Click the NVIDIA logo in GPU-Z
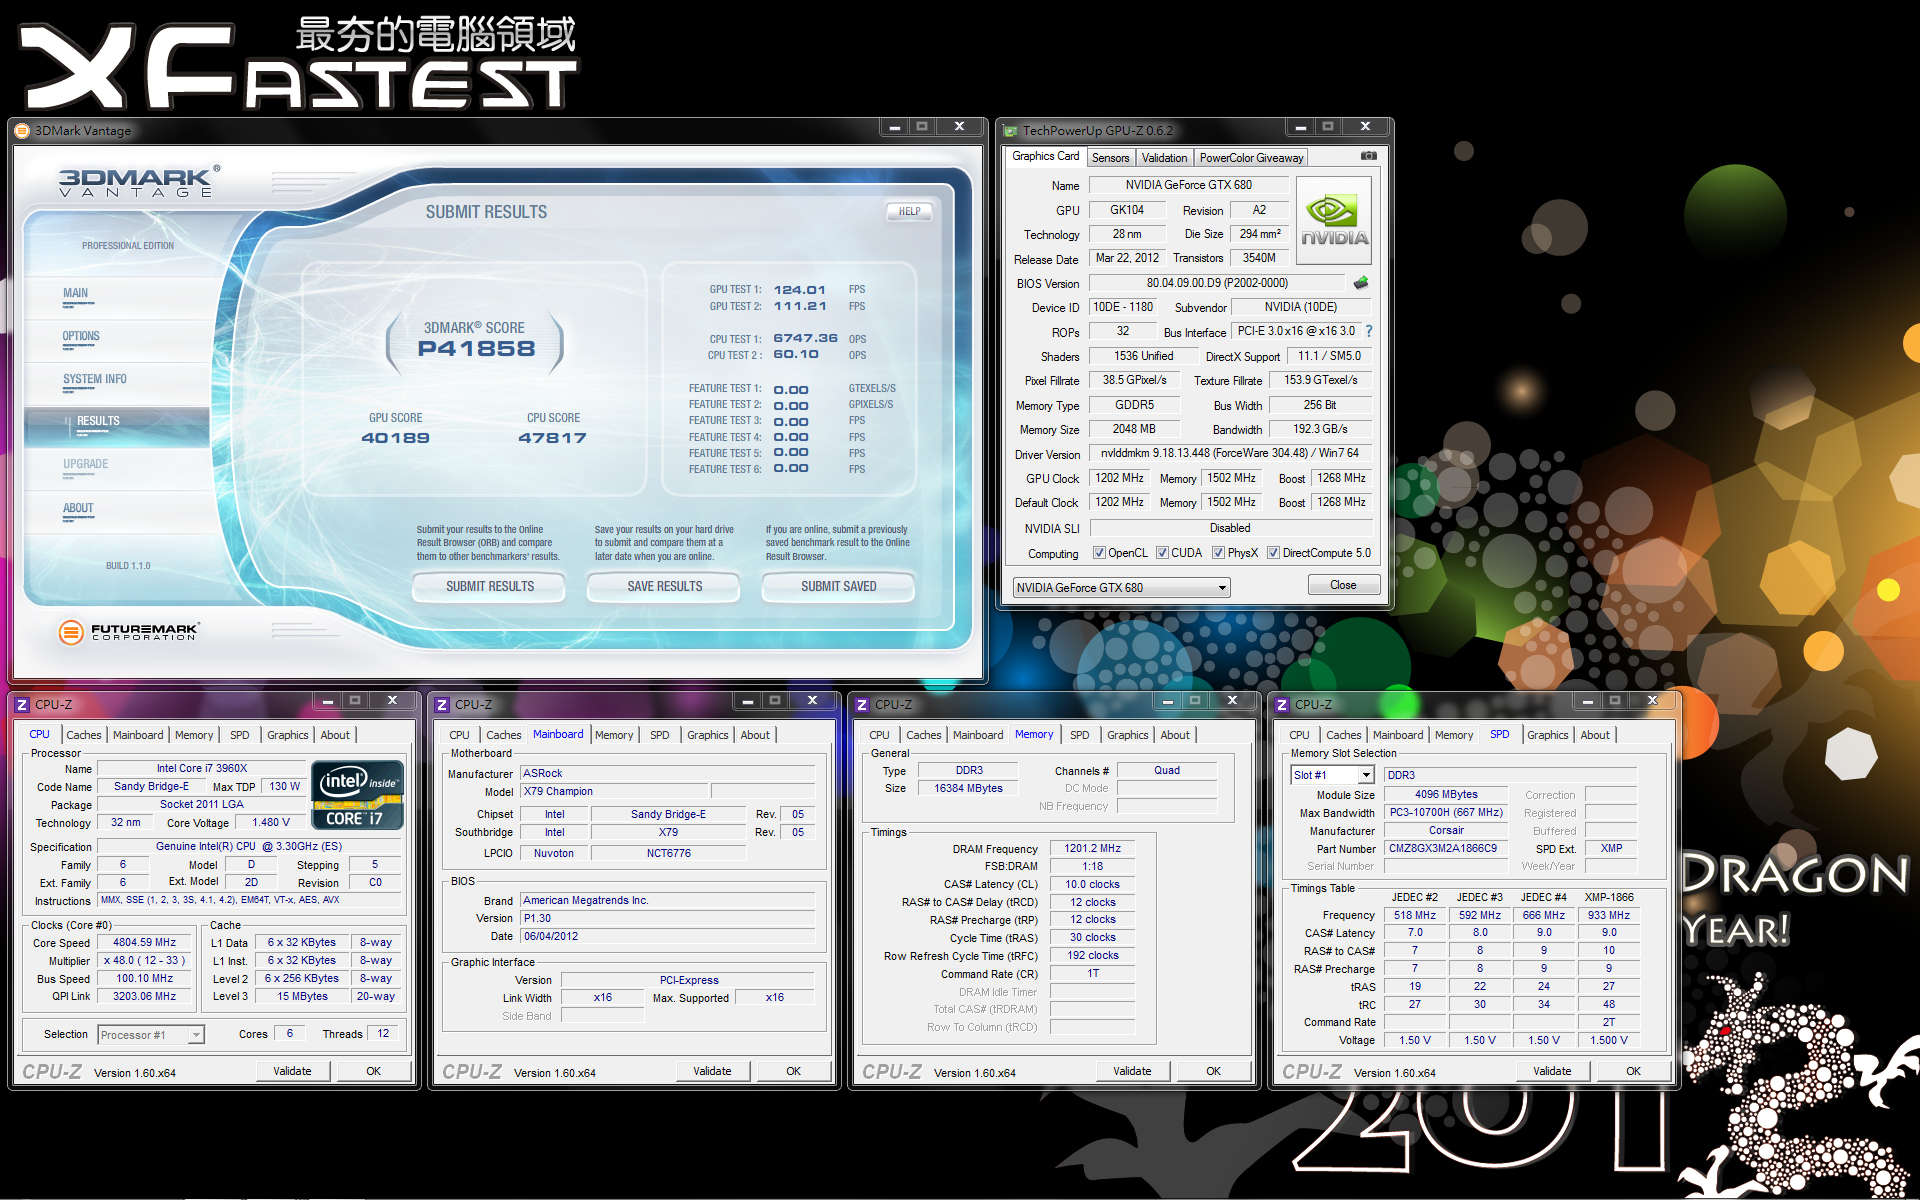1920x1200 pixels. tap(1334, 221)
